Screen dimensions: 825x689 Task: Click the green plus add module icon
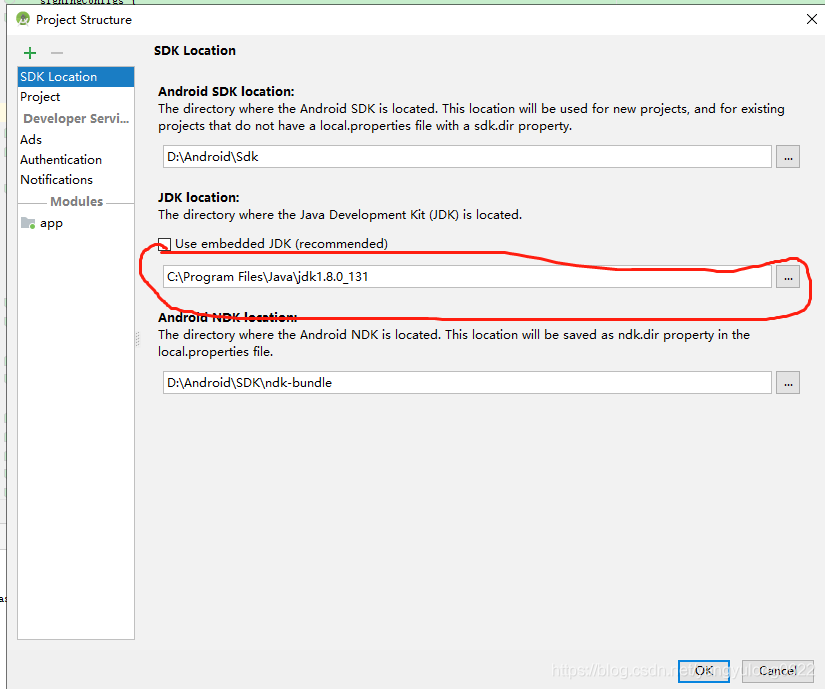click(30, 53)
